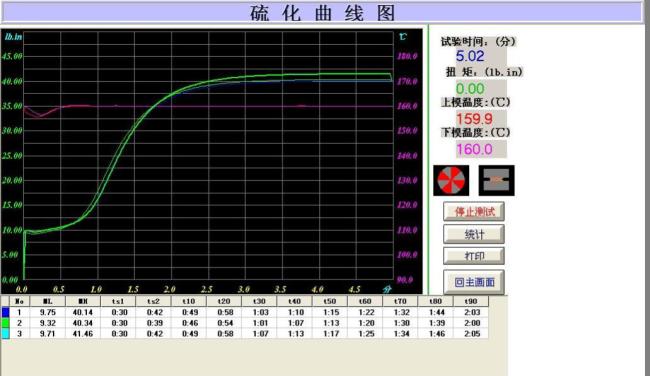This screenshot has height=376, width=650.
Task: Click row 3 t90 value 2:05
Action: click(471, 334)
